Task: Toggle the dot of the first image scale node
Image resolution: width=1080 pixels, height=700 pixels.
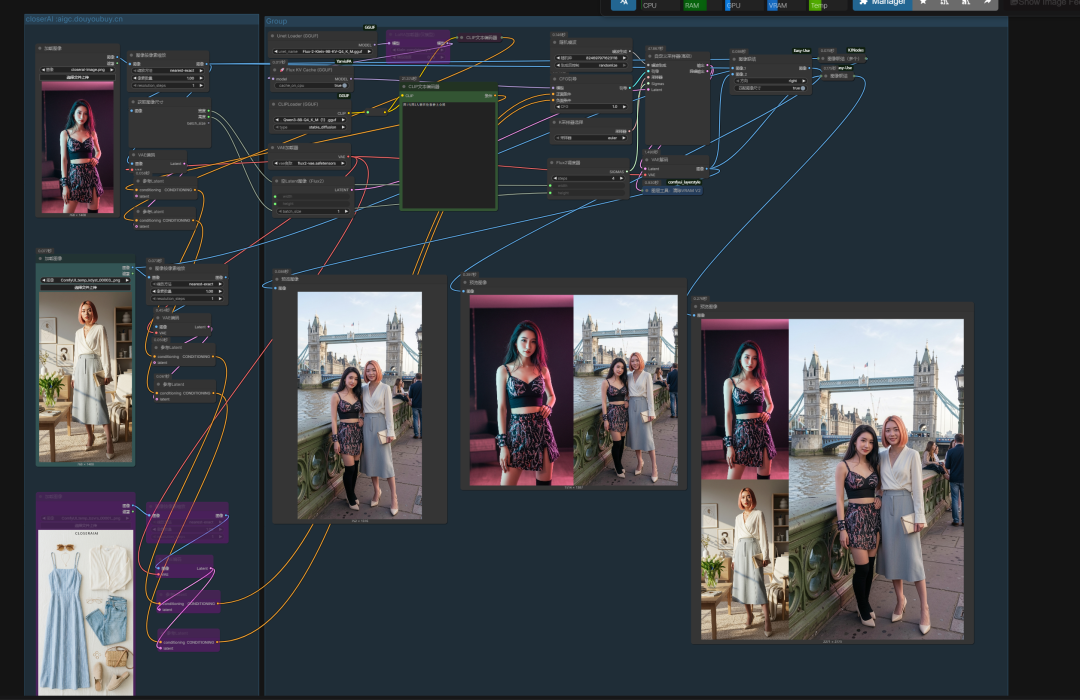Action: pyautogui.click(x=132, y=55)
